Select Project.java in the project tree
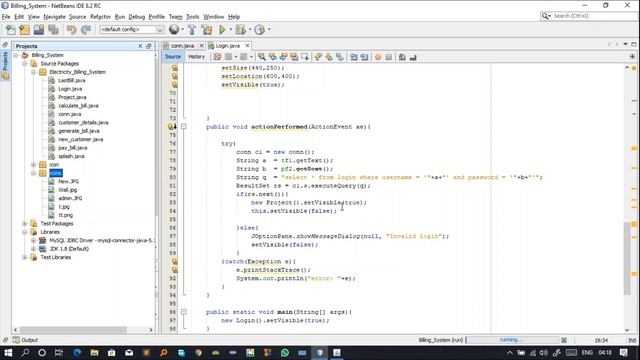The width and height of the screenshot is (640, 360). click(72, 97)
